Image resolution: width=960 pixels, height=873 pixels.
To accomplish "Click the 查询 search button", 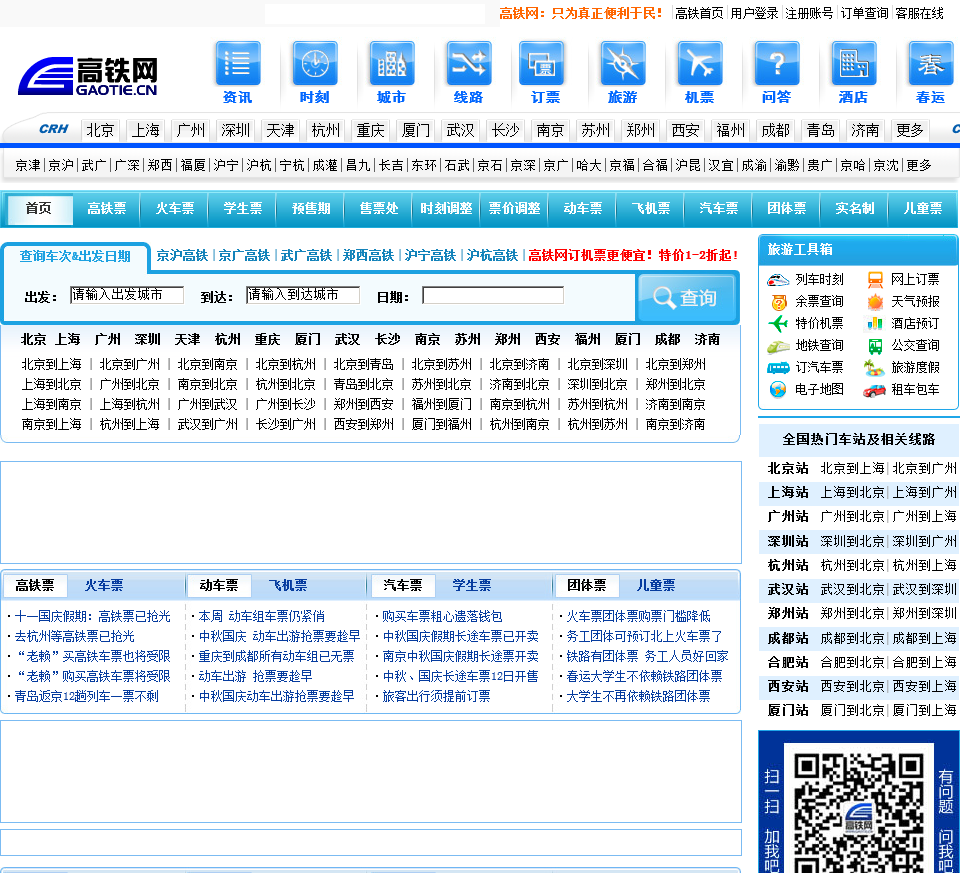I will tap(686, 298).
